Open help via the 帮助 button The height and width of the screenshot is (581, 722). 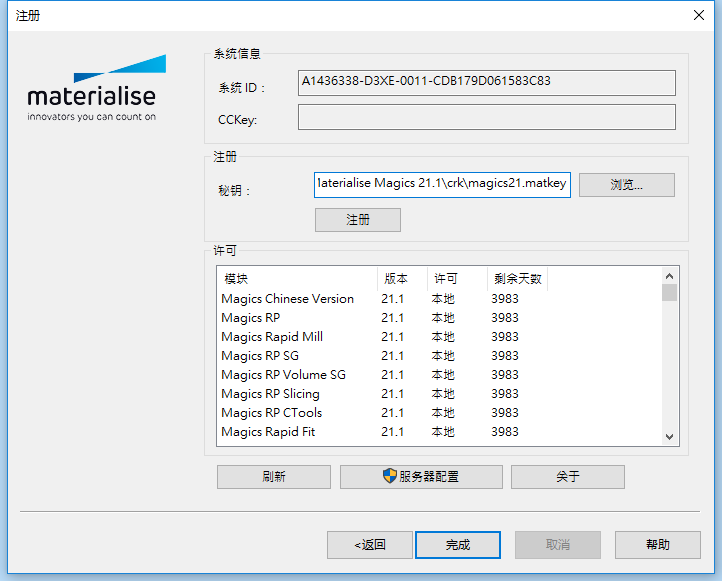pos(657,545)
